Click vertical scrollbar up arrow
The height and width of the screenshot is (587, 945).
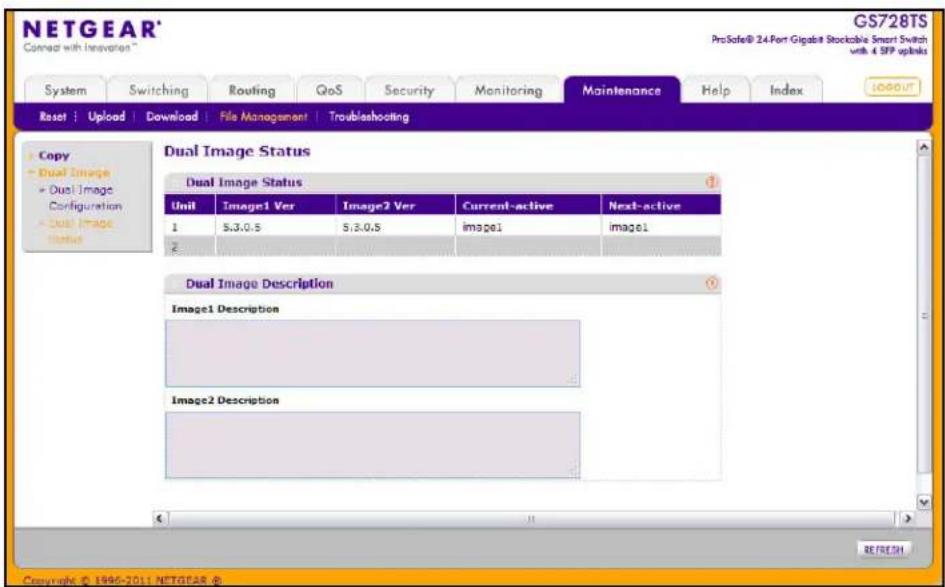point(923,148)
